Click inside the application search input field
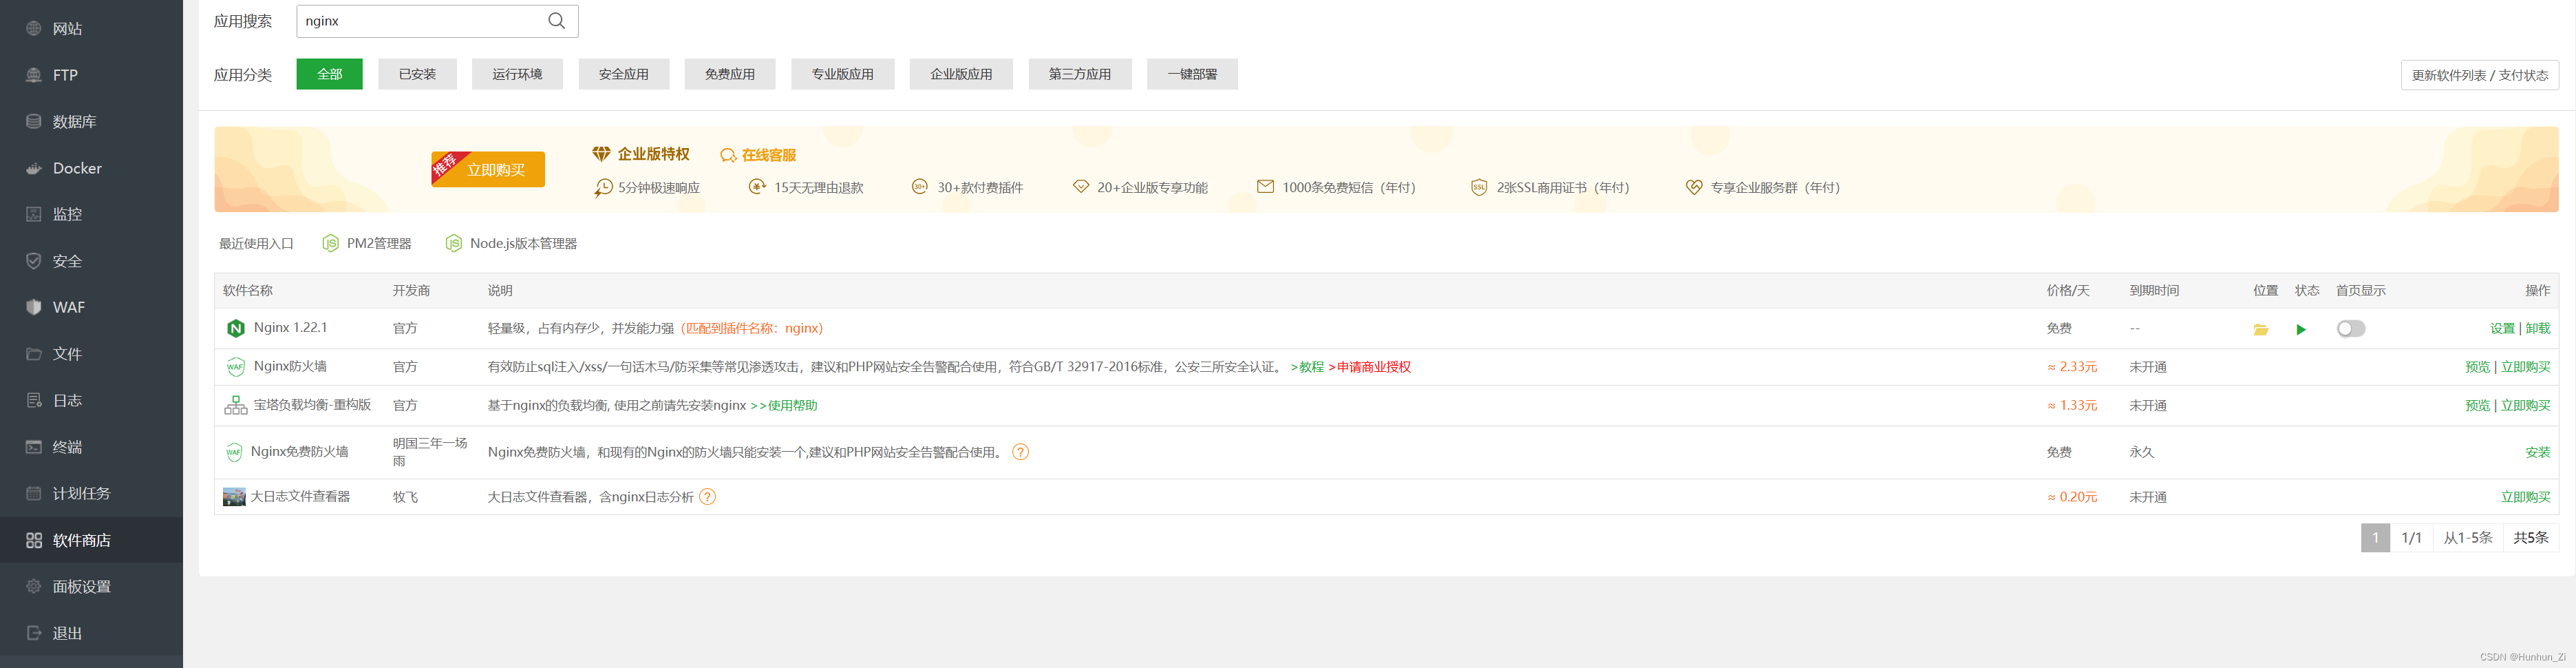Screen dimensions: 2576x668 pos(420,20)
